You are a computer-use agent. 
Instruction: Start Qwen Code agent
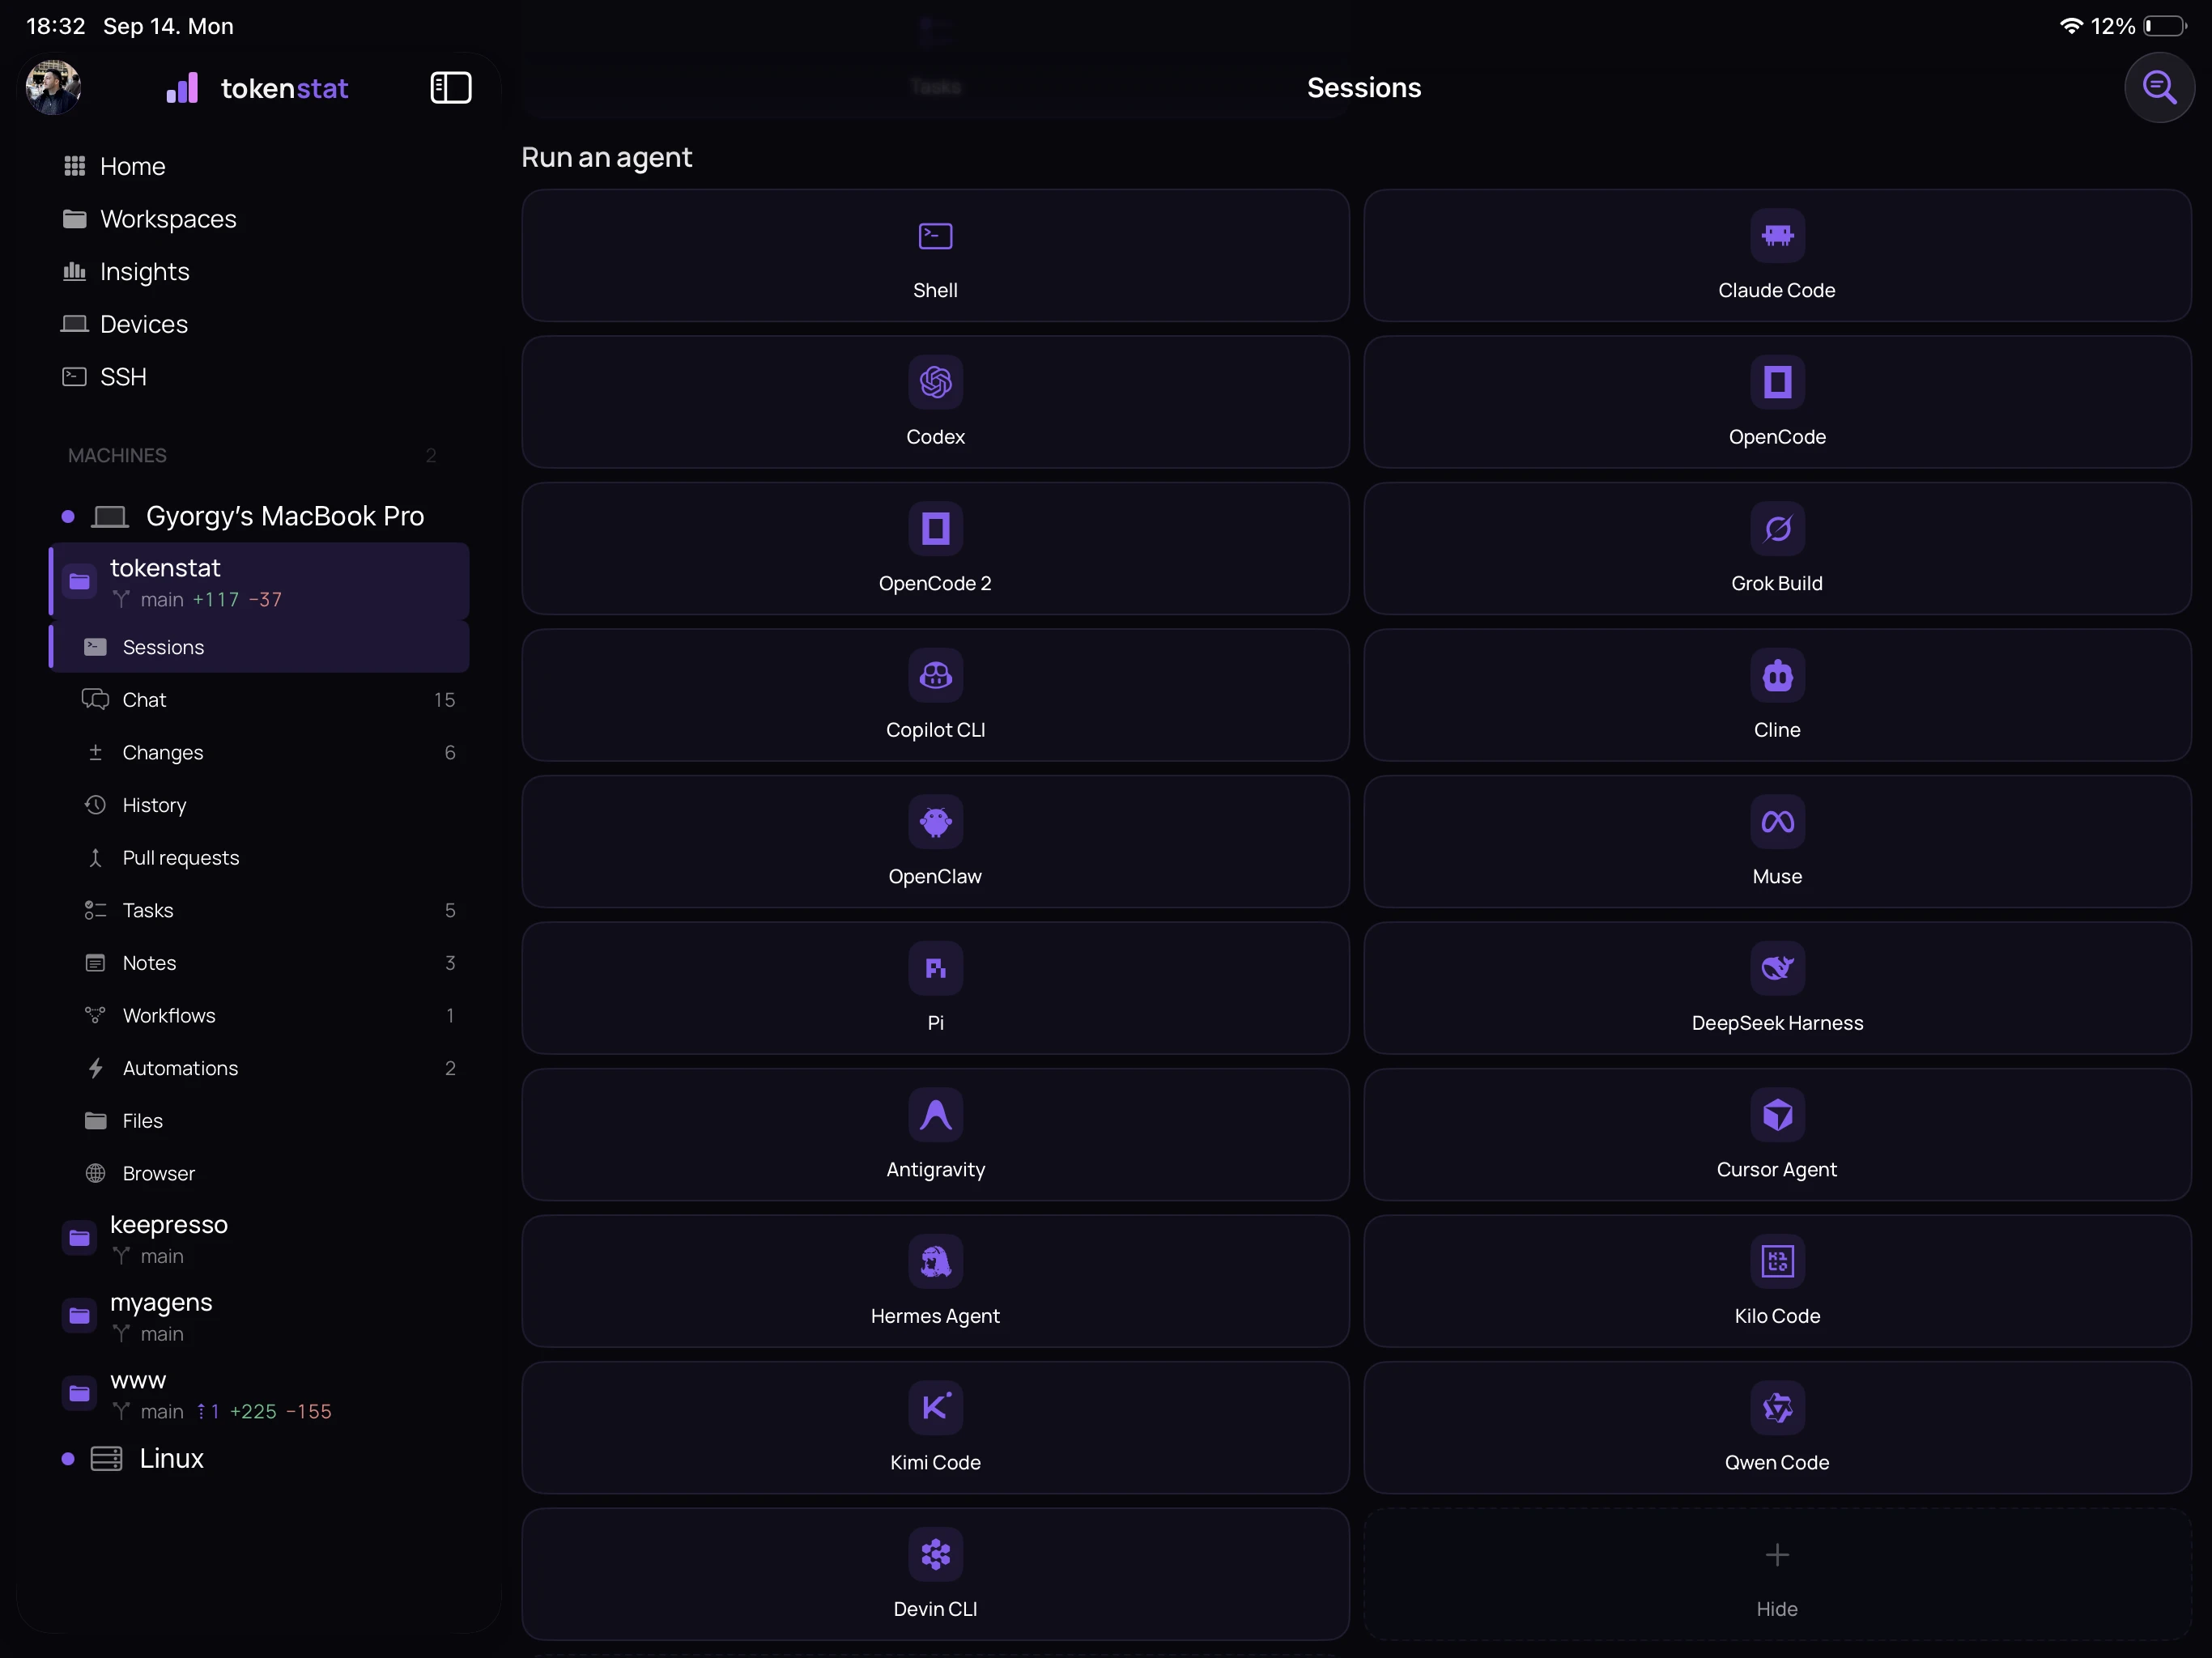[x=1777, y=1428]
